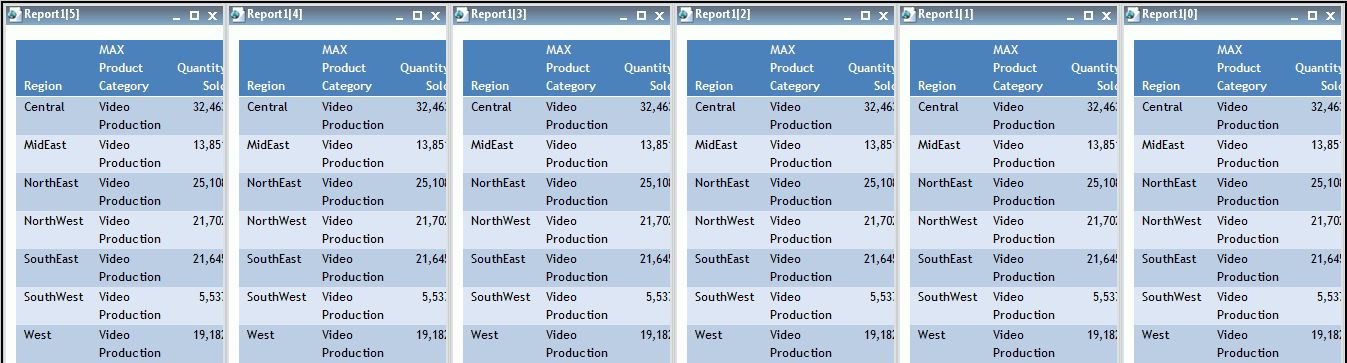
Task: Click the Report1[3] window icon
Action: pyautogui.click(x=462, y=15)
